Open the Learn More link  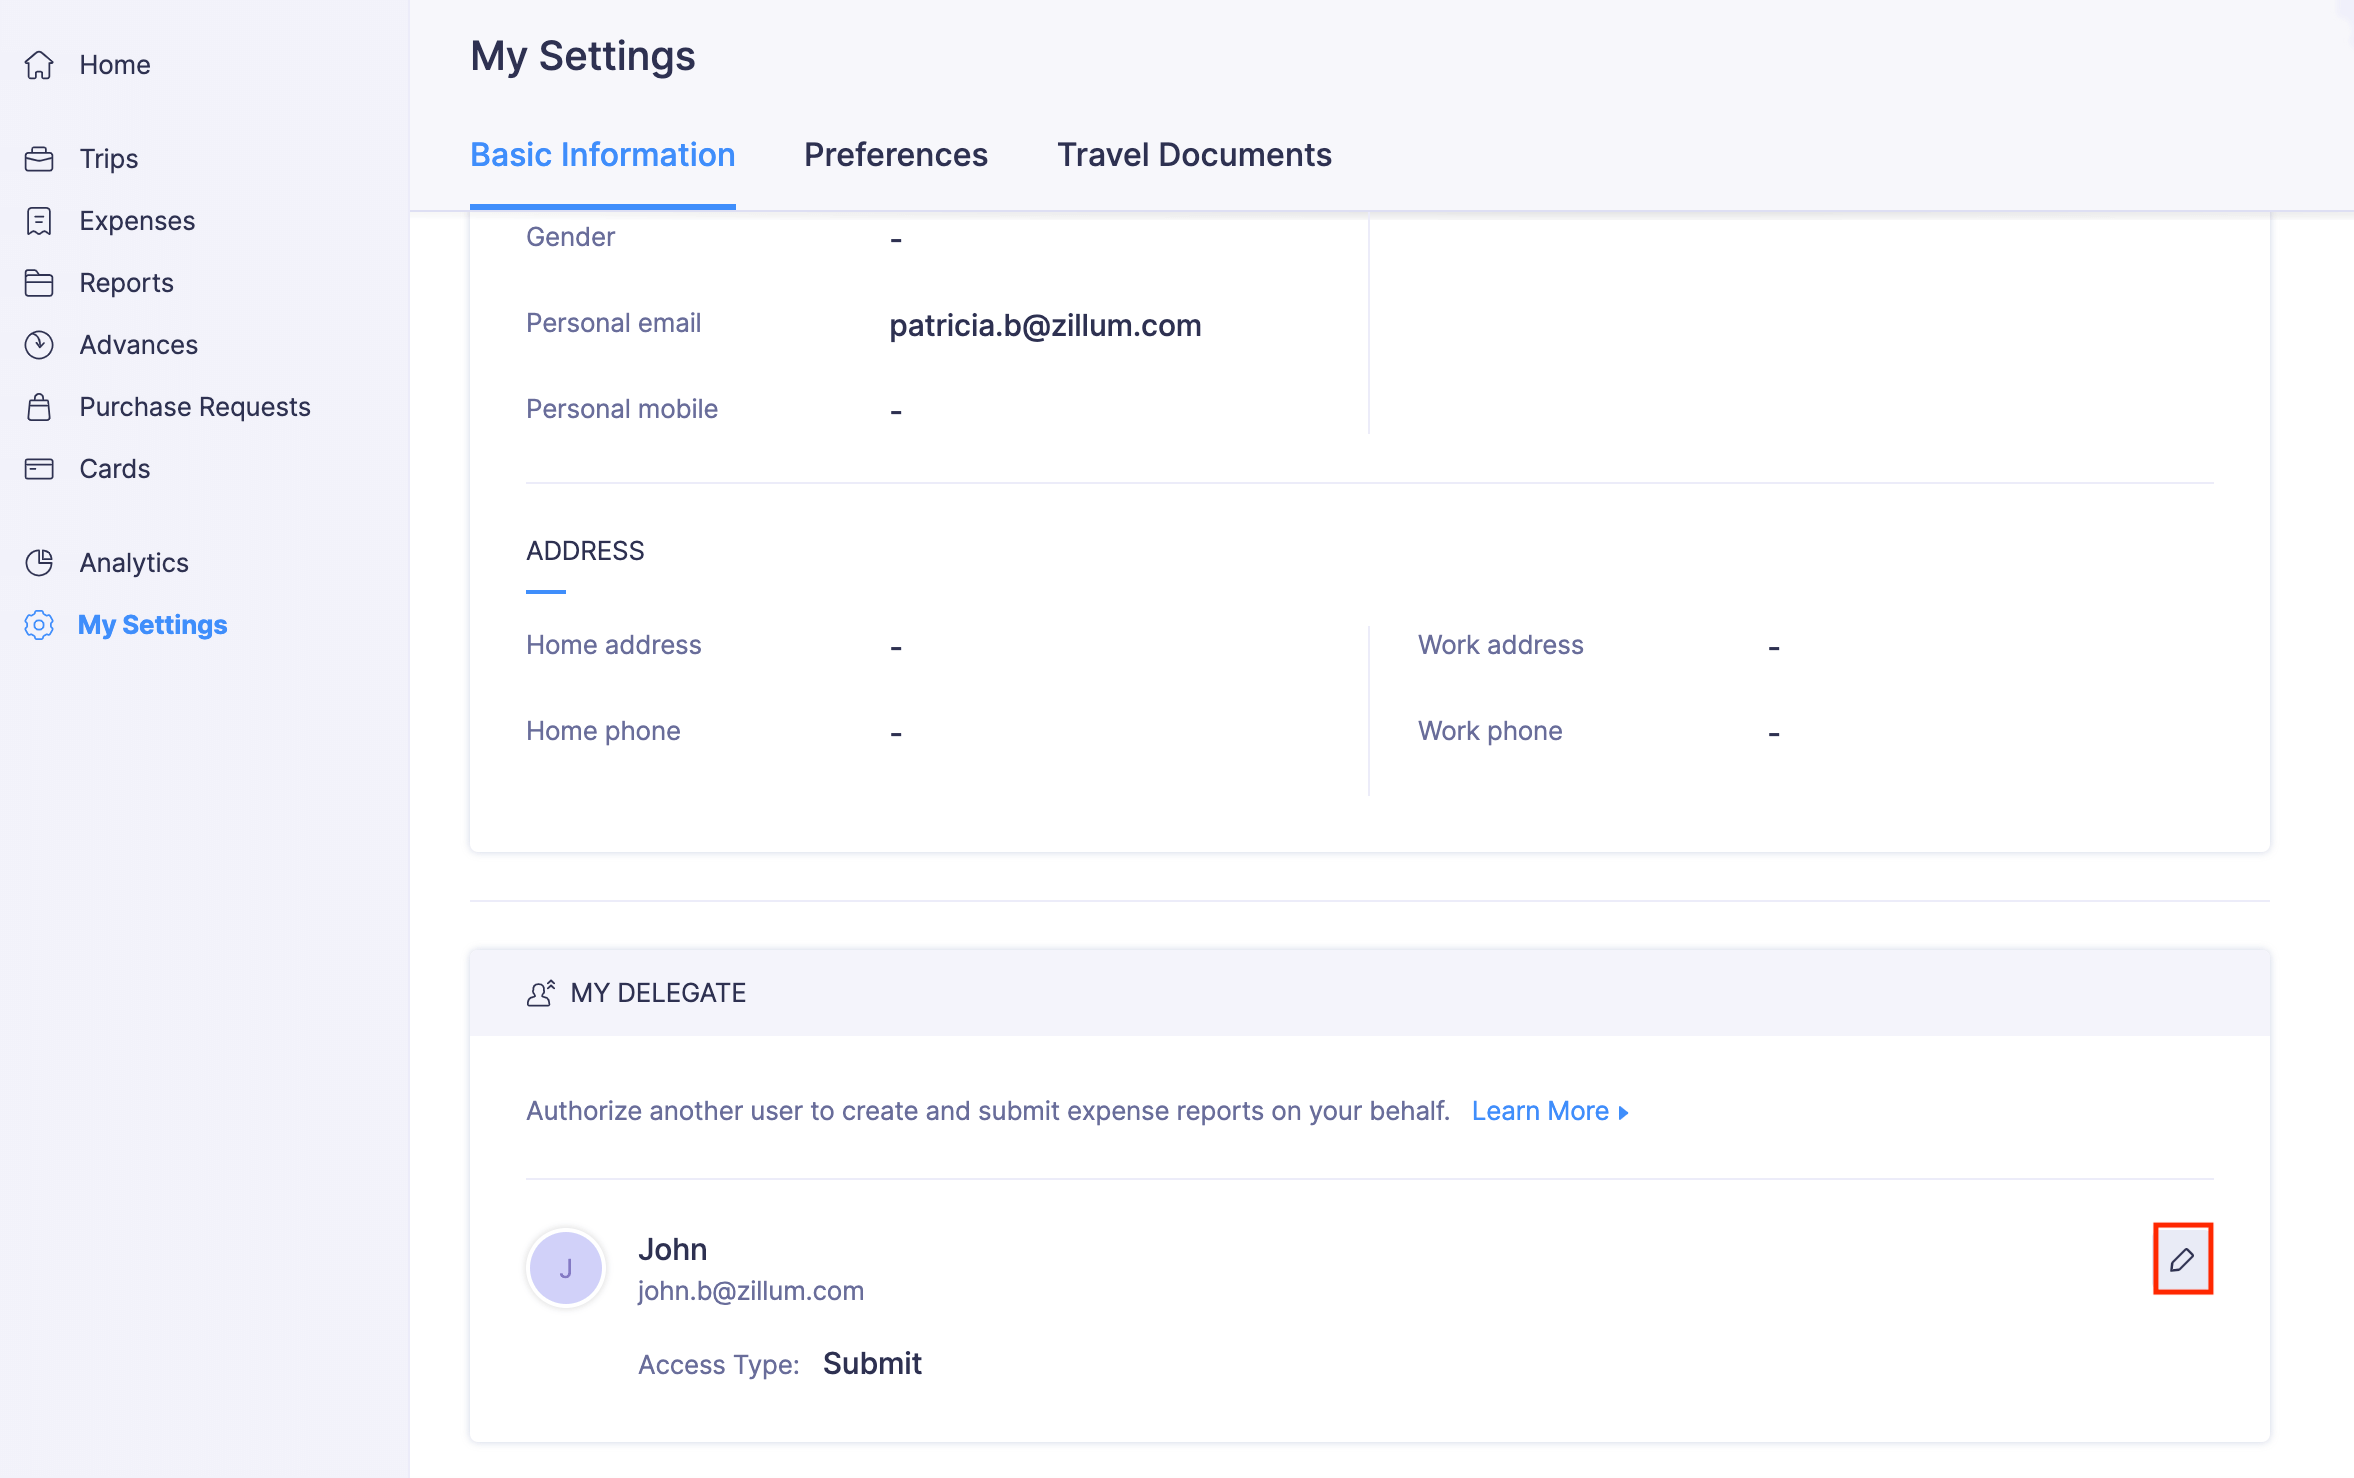click(1539, 1111)
